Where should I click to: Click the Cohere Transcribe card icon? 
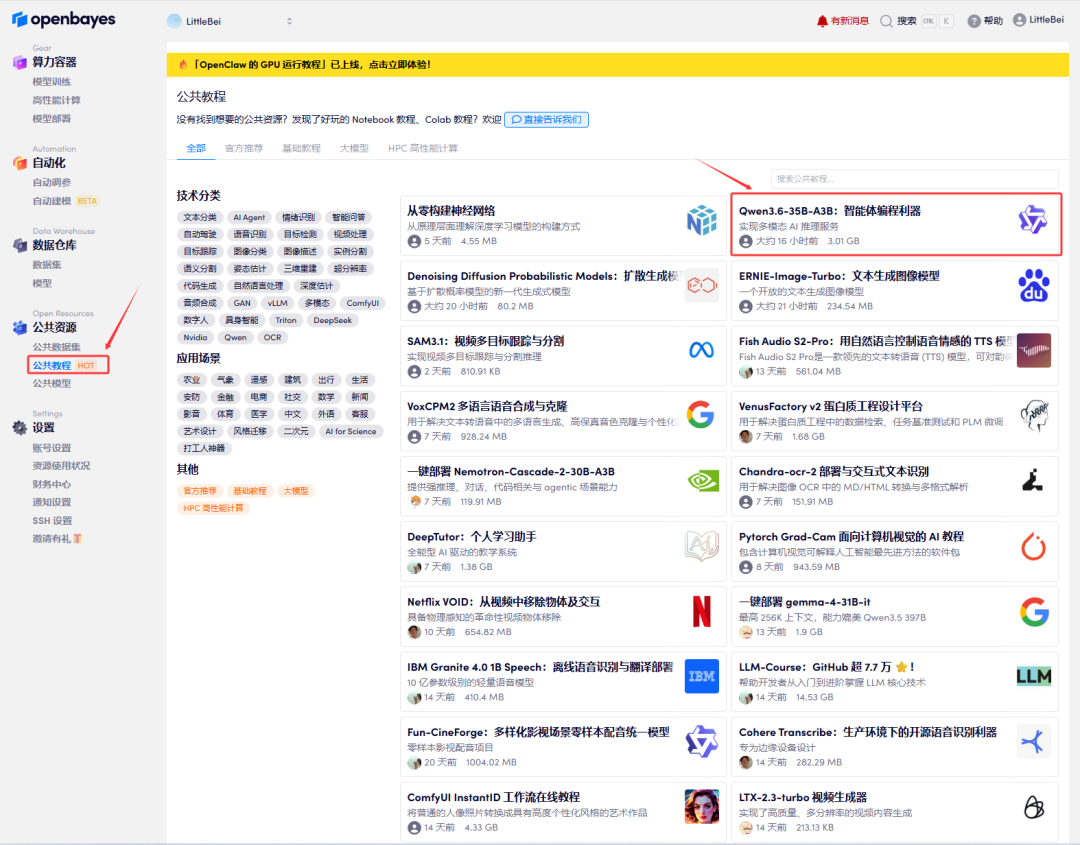tap(1033, 742)
